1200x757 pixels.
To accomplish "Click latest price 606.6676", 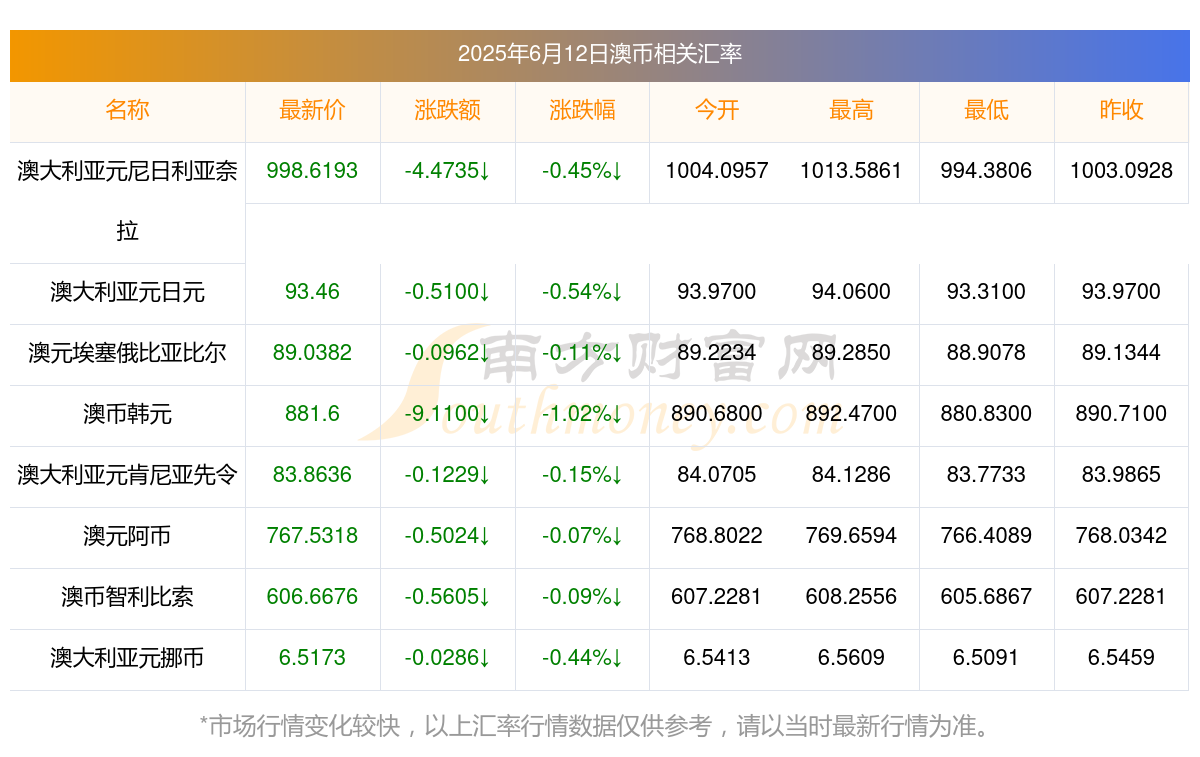I will point(312,597).
